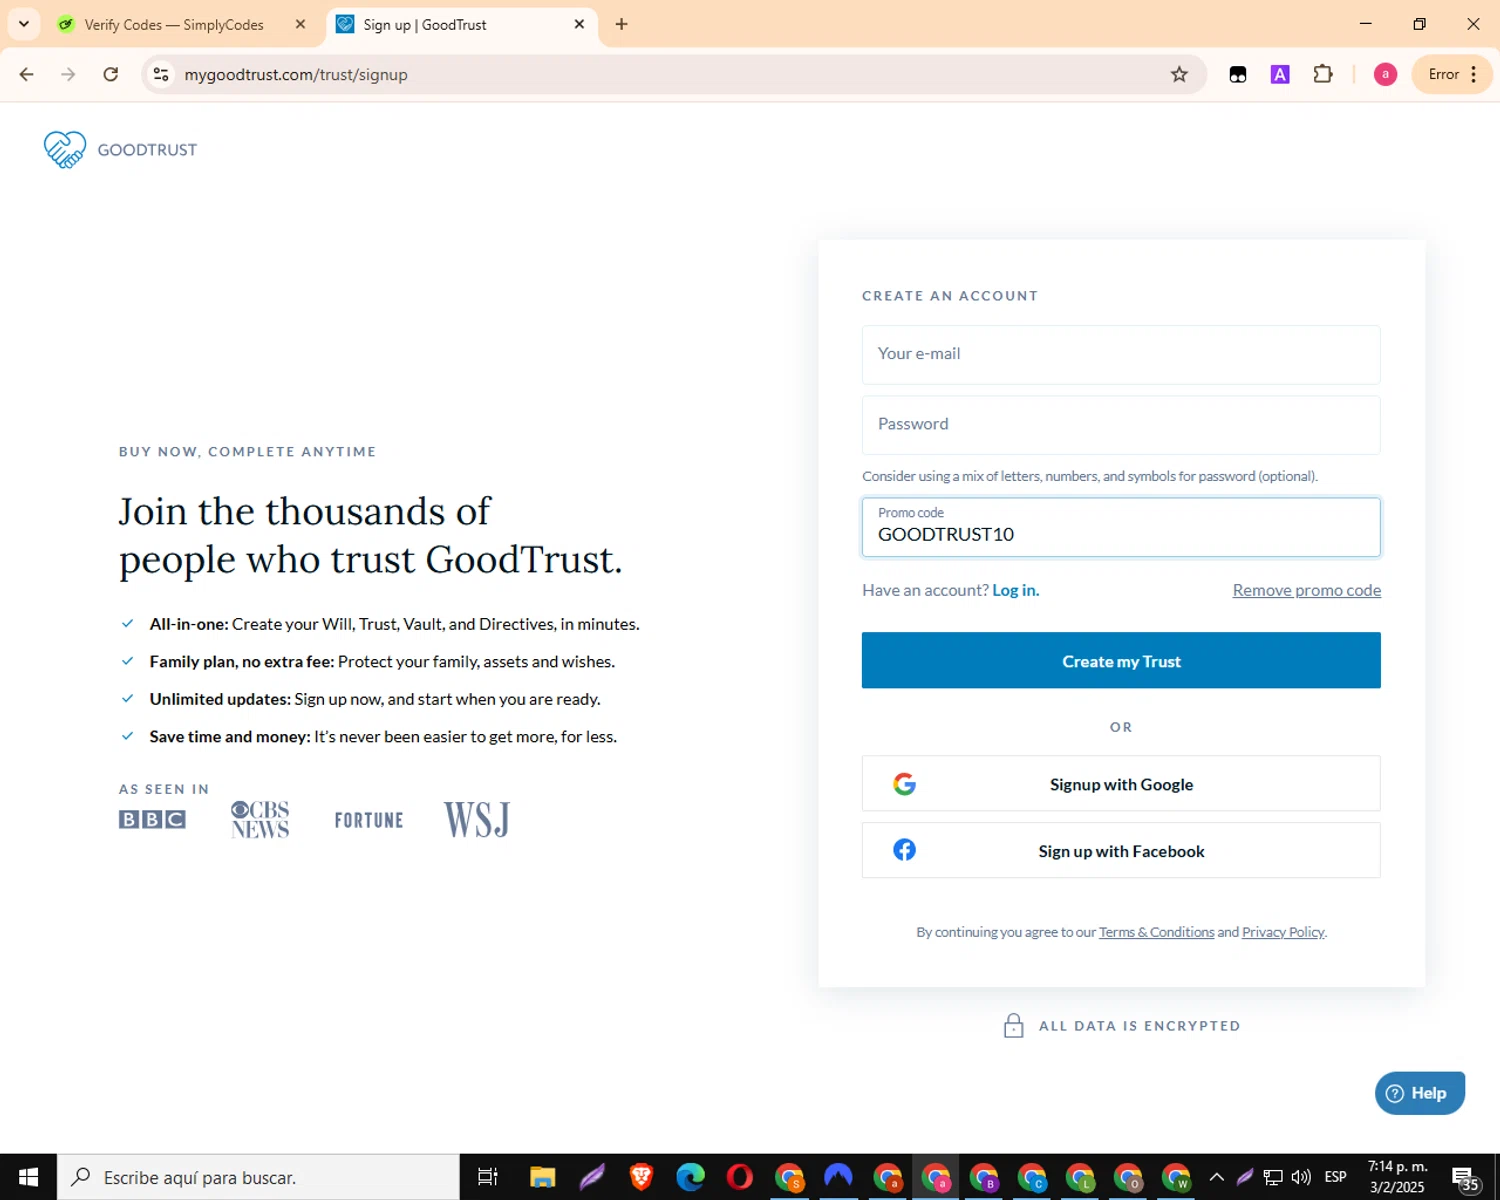Click the Windows taskbar search box
The width and height of the screenshot is (1500, 1200).
click(258, 1177)
